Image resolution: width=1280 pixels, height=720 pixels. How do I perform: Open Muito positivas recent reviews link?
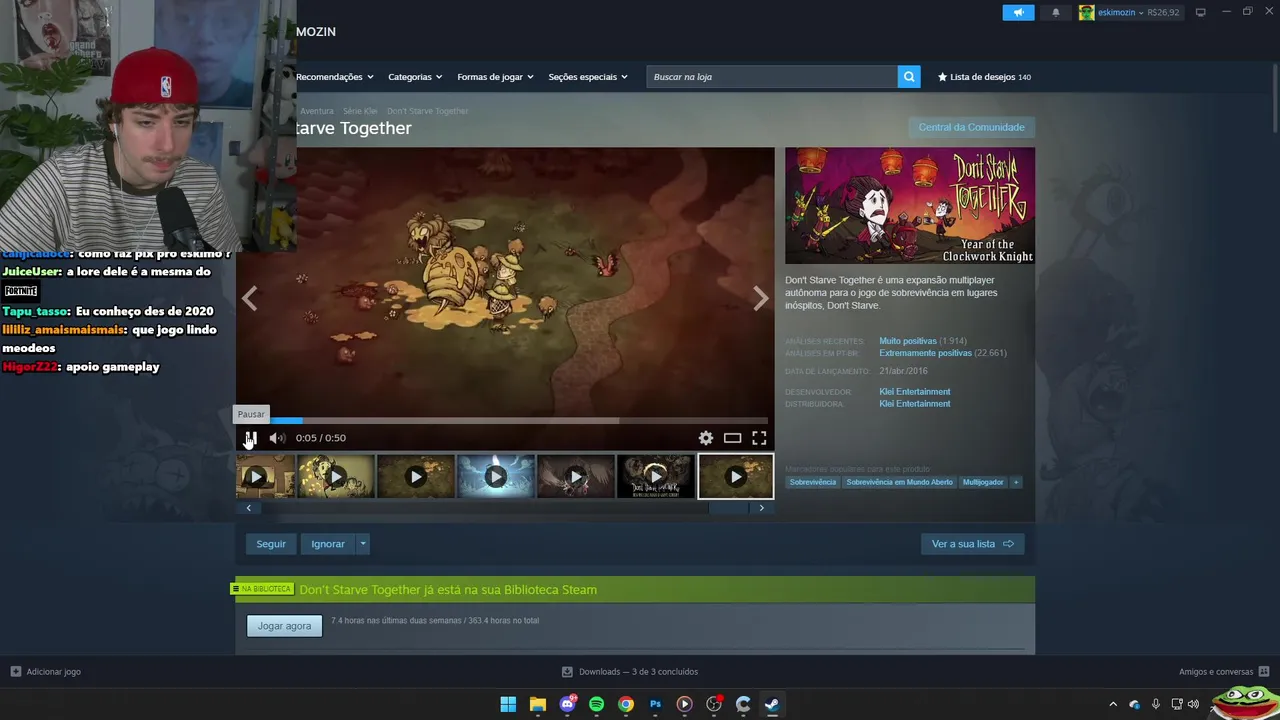click(908, 341)
